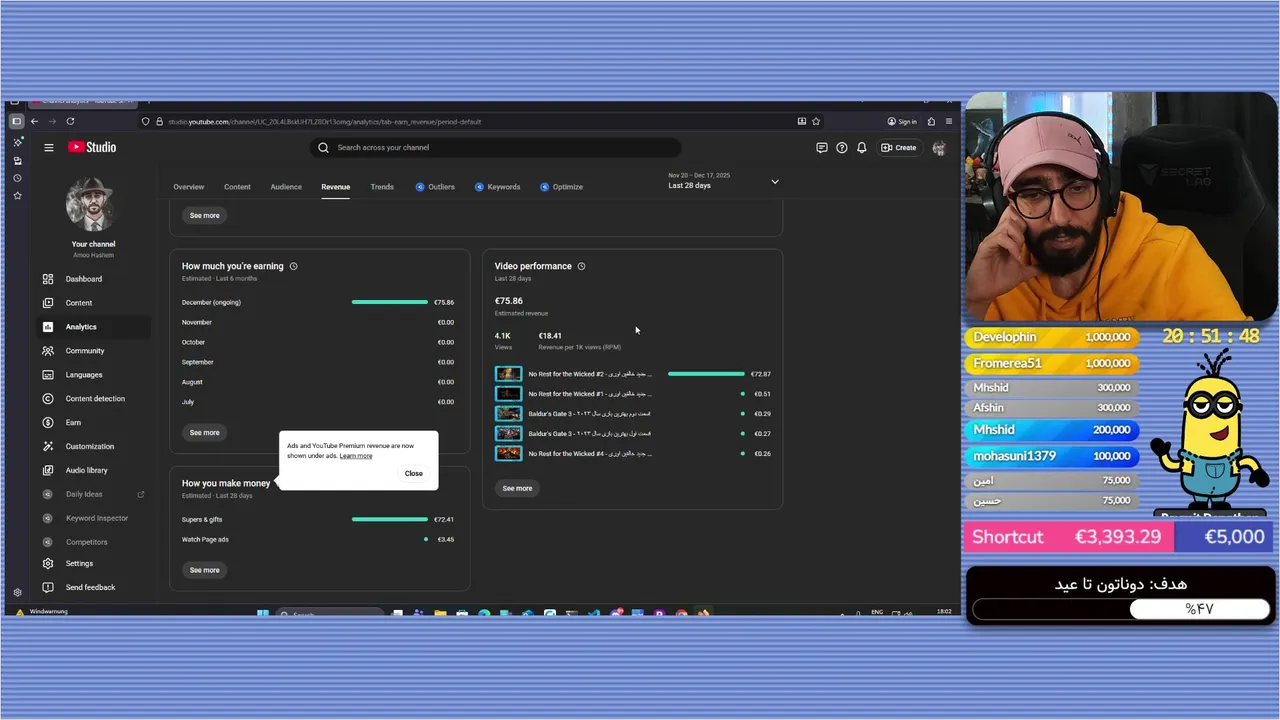Bookmark this page with the star in address bar
The image size is (1280, 720).
[x=816, y=121]
